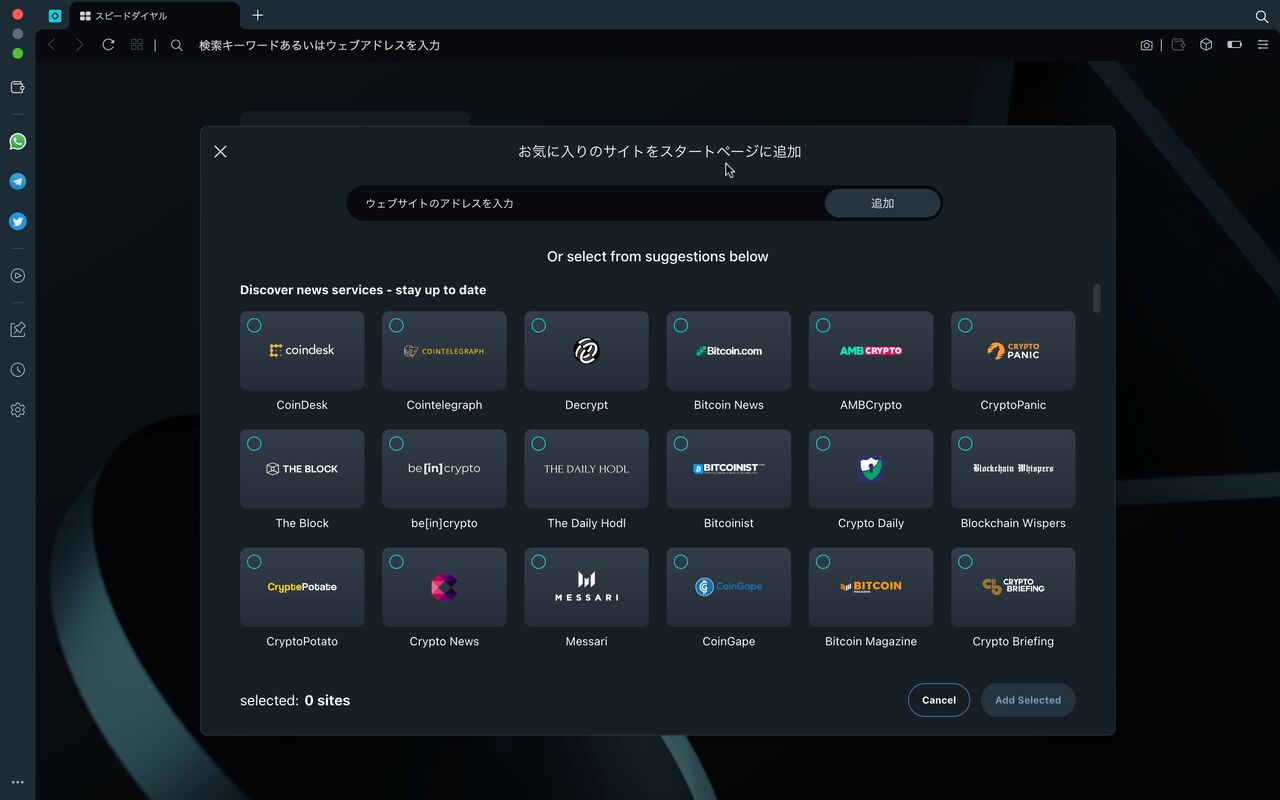1280x800 pixels.
Task: Click the Add Selected button
Action: coord(1028,700)
